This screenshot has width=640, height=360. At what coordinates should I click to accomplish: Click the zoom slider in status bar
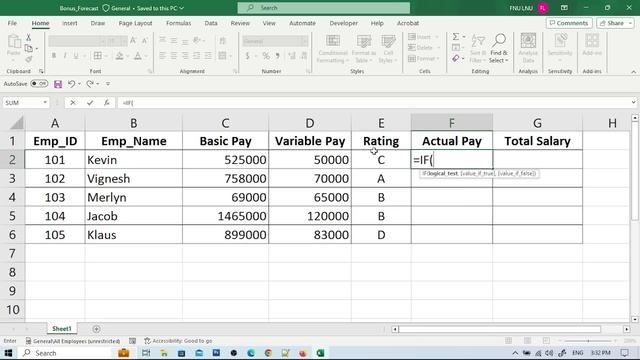(588, 341)
